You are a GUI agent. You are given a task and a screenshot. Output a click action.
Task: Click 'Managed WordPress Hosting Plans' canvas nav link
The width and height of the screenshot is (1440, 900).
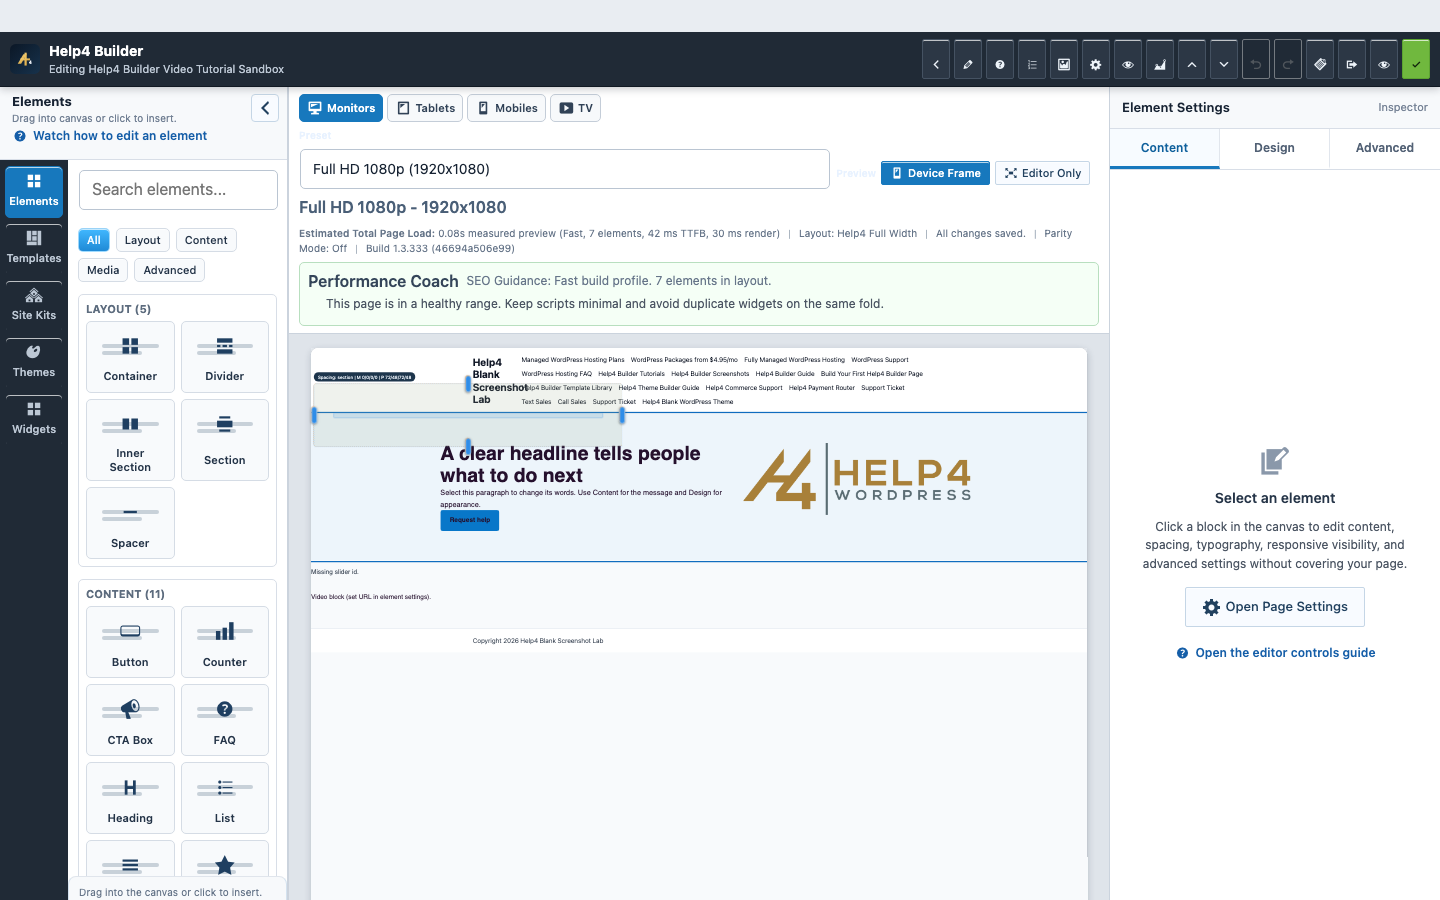pos(573,360)
